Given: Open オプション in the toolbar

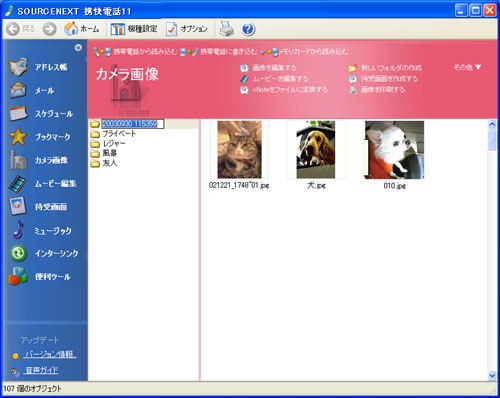Looking at the screenshot, I should (x=187, y=29).
